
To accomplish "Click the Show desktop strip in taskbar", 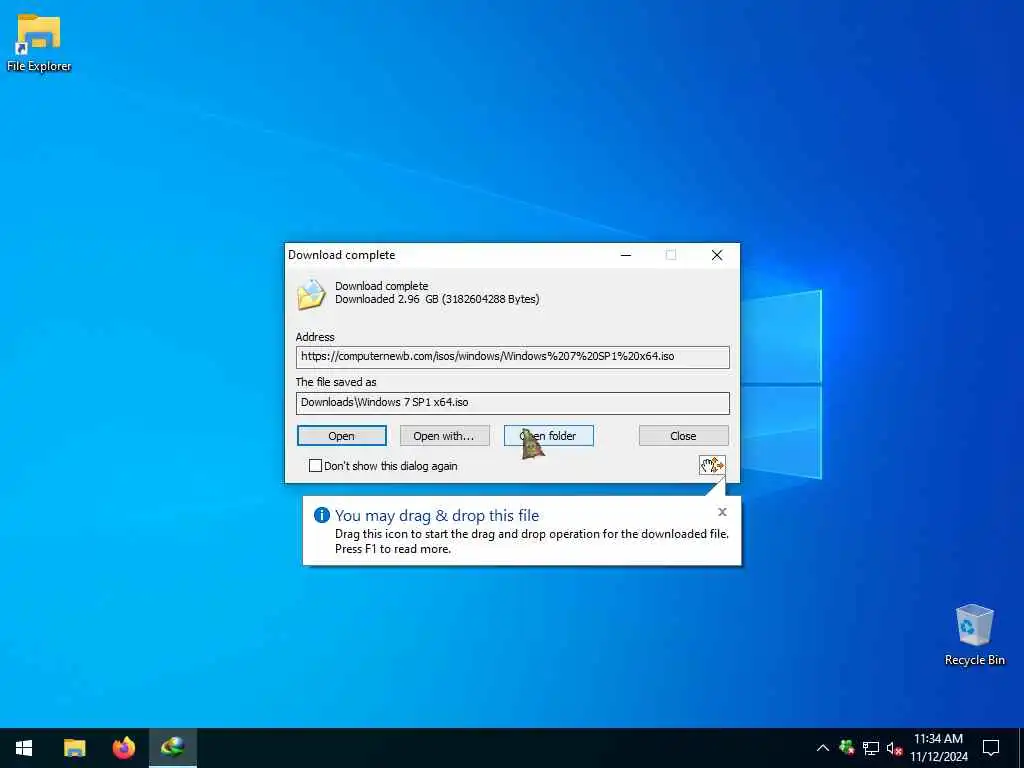I will (x=1021, y=748).
